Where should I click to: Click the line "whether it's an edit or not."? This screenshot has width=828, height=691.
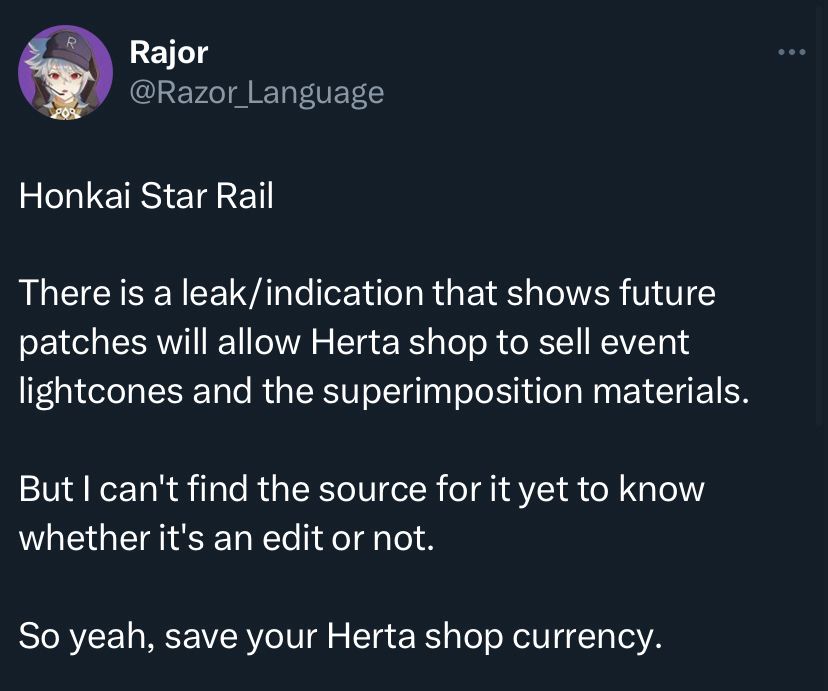[227, 538]
